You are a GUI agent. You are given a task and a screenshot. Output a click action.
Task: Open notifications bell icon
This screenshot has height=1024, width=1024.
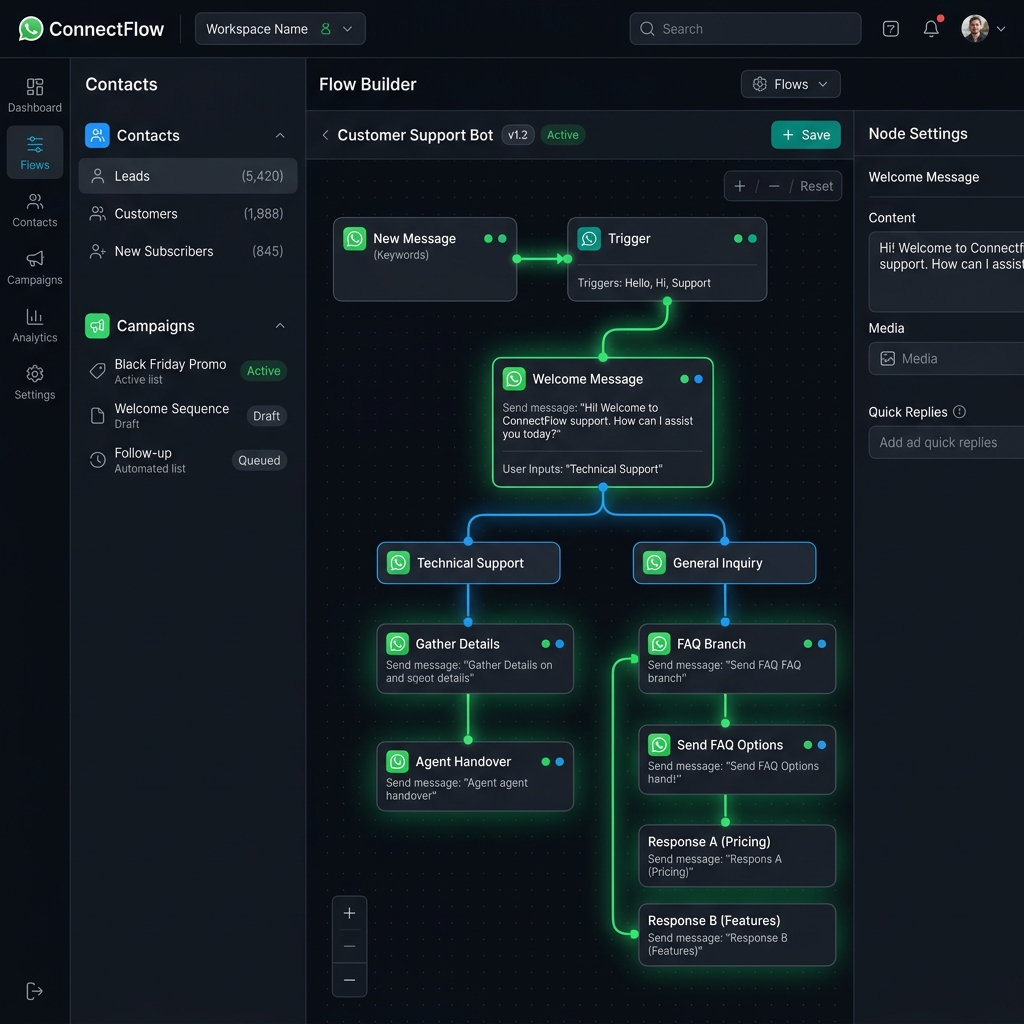[x=931, y=29]
